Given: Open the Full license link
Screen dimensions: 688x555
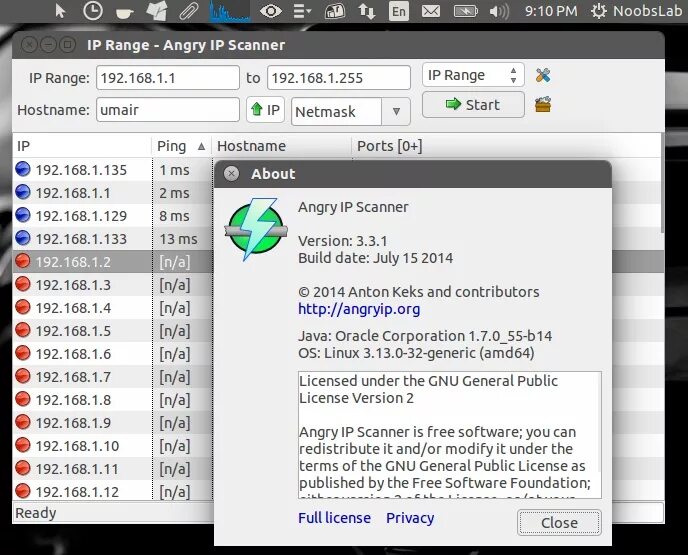Looking at the screenshot, I should coord(334,518).
